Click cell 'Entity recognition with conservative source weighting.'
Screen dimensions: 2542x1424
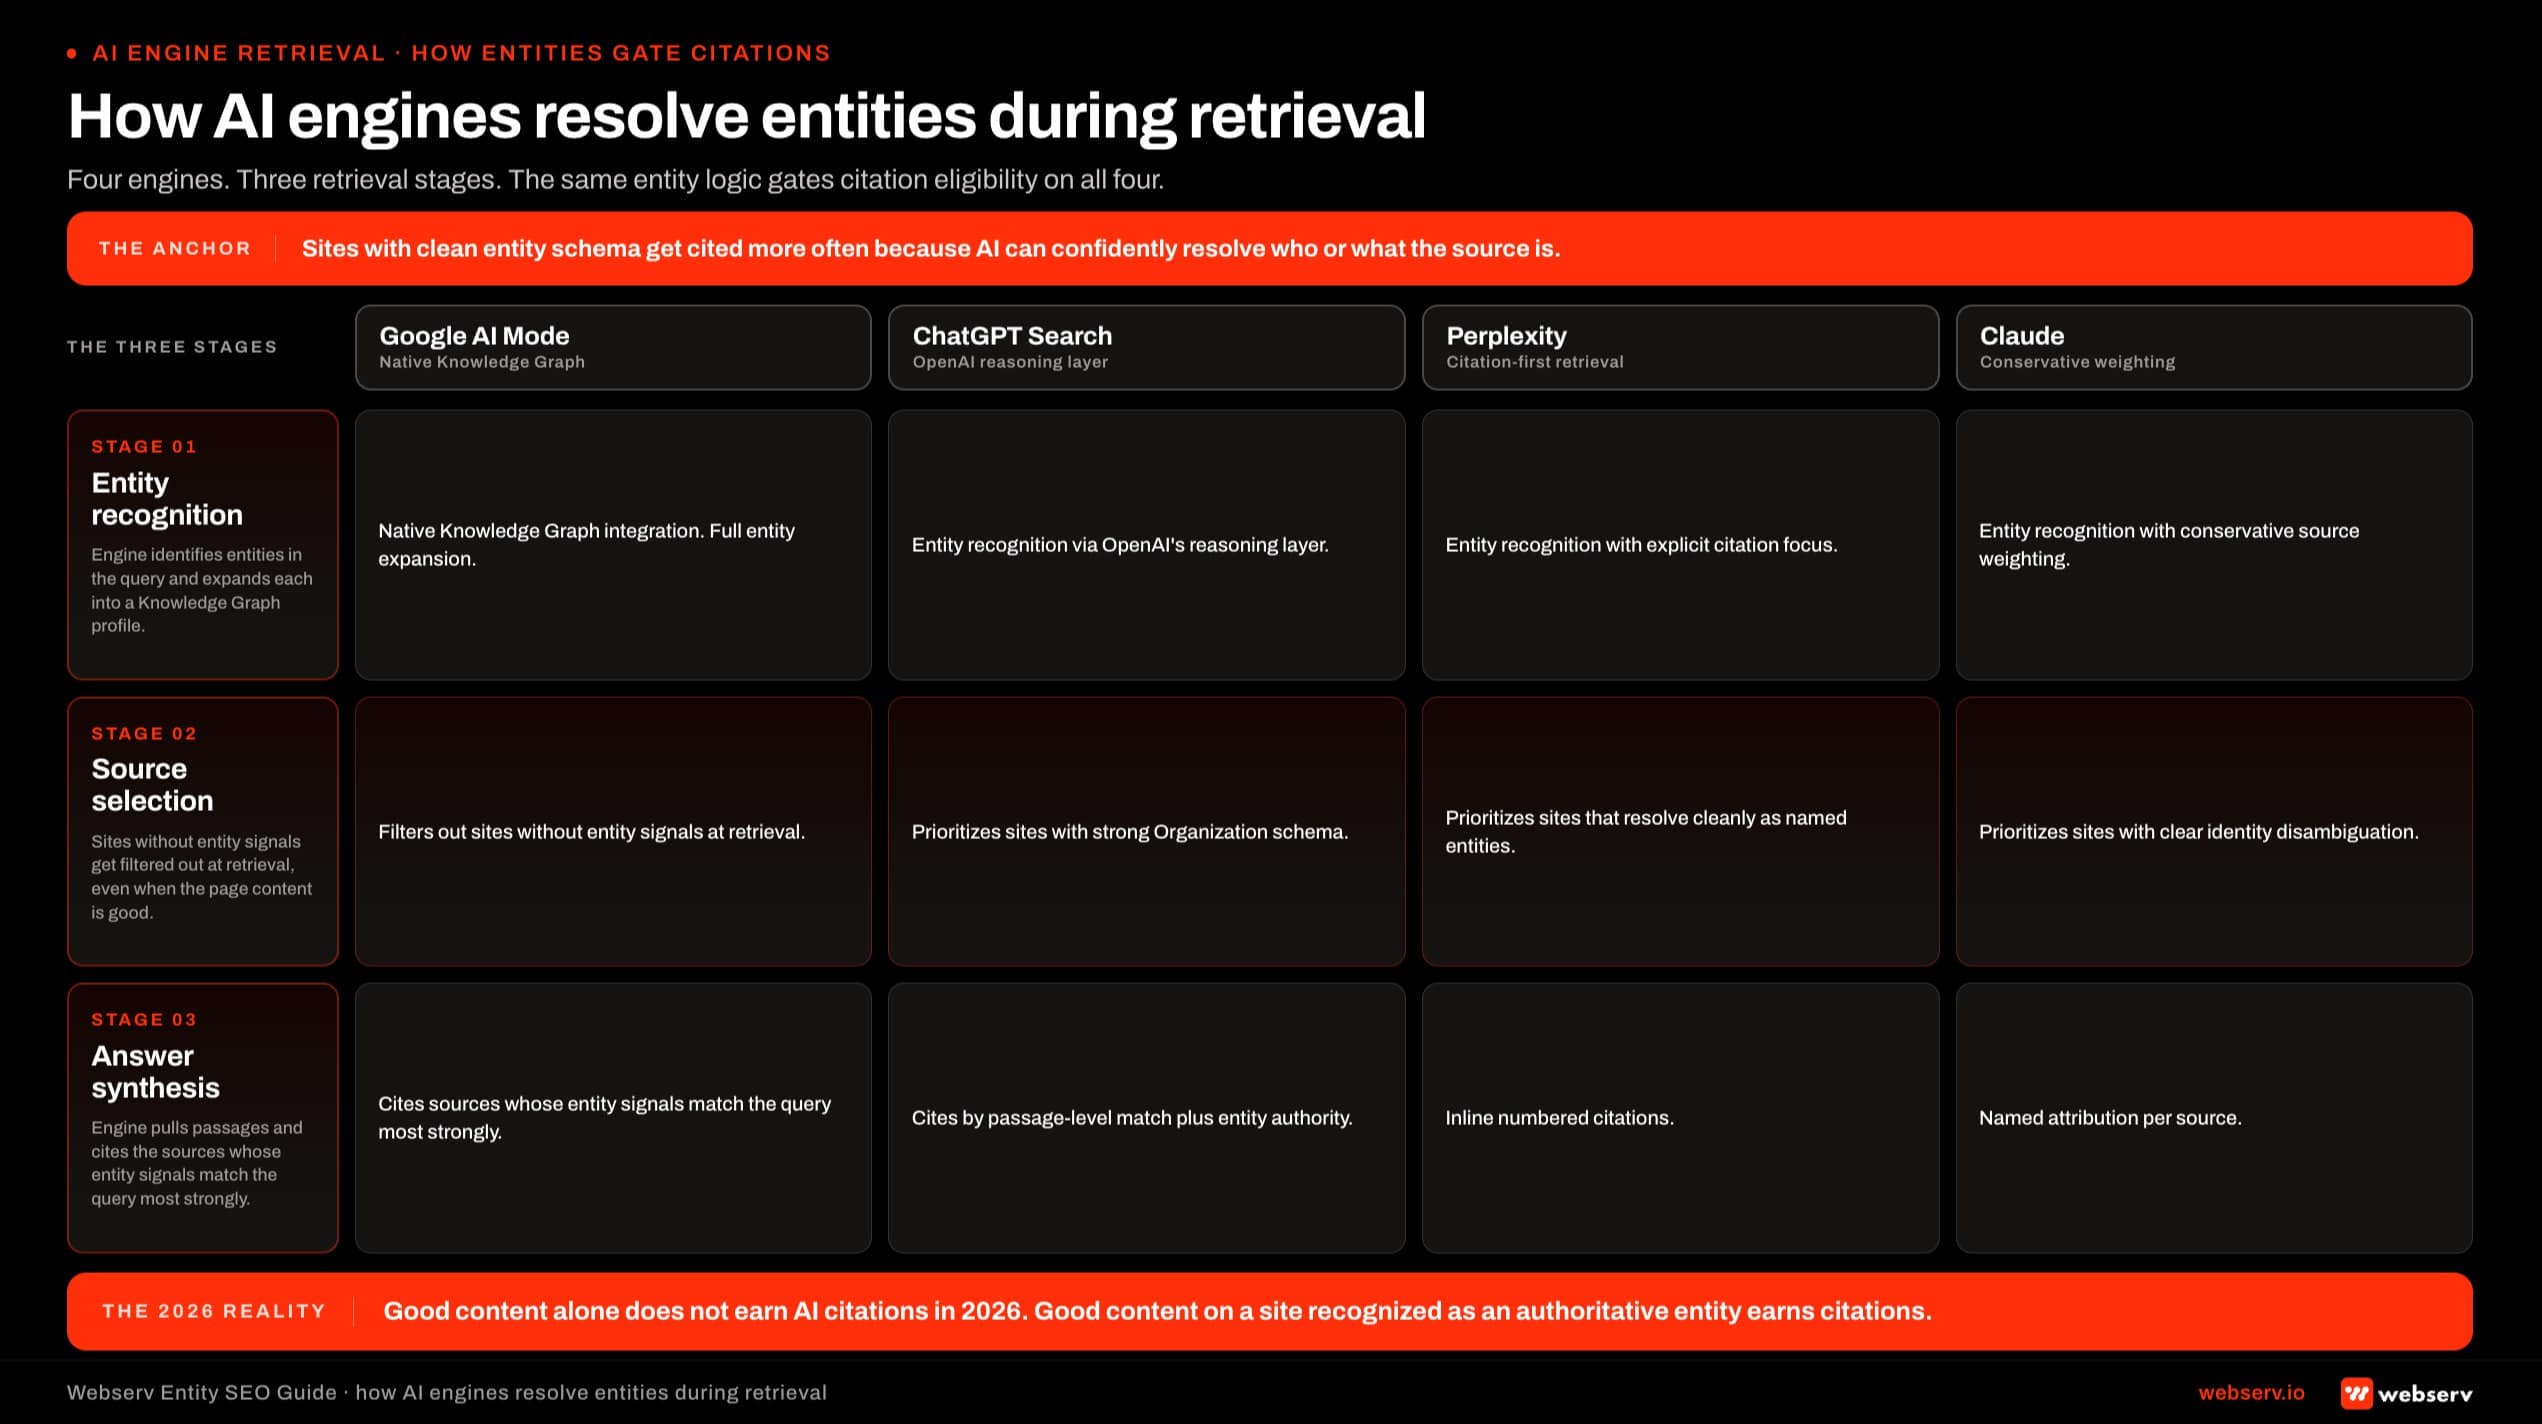[x=2214, y=545]
